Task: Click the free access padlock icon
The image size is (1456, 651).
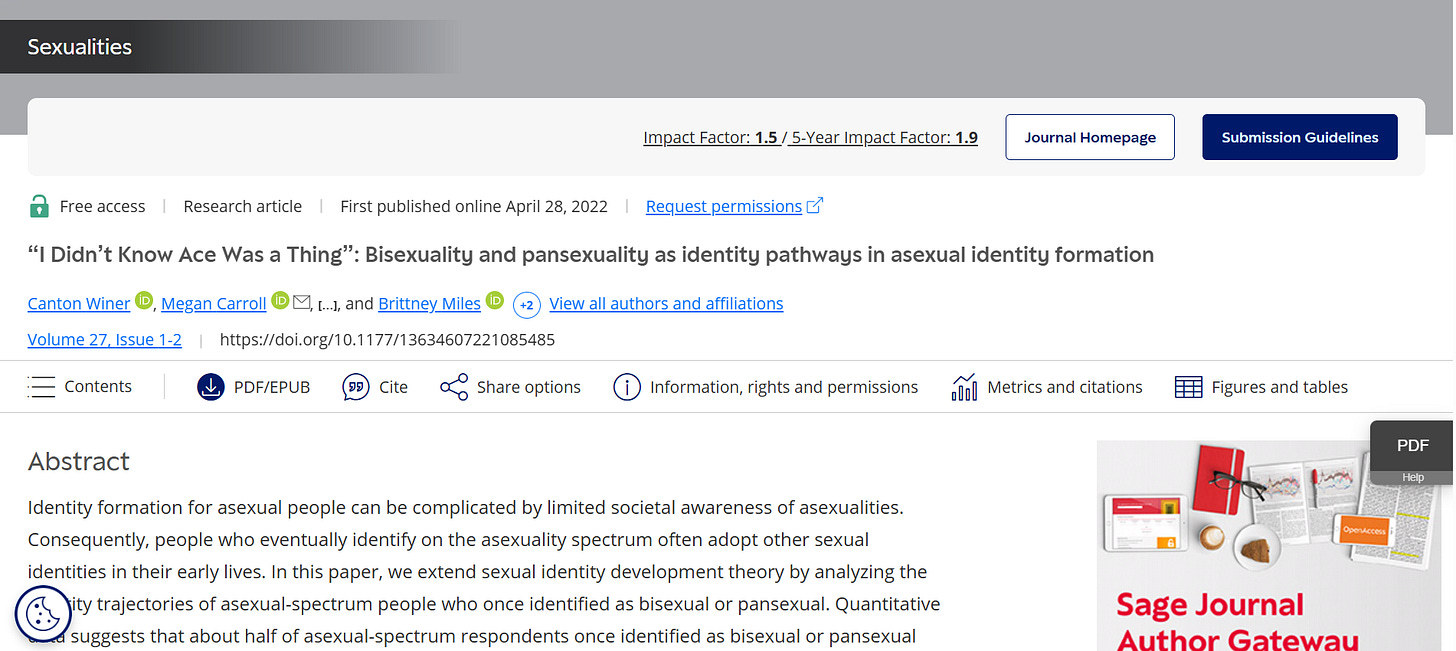Action: [x=39, y=205]
